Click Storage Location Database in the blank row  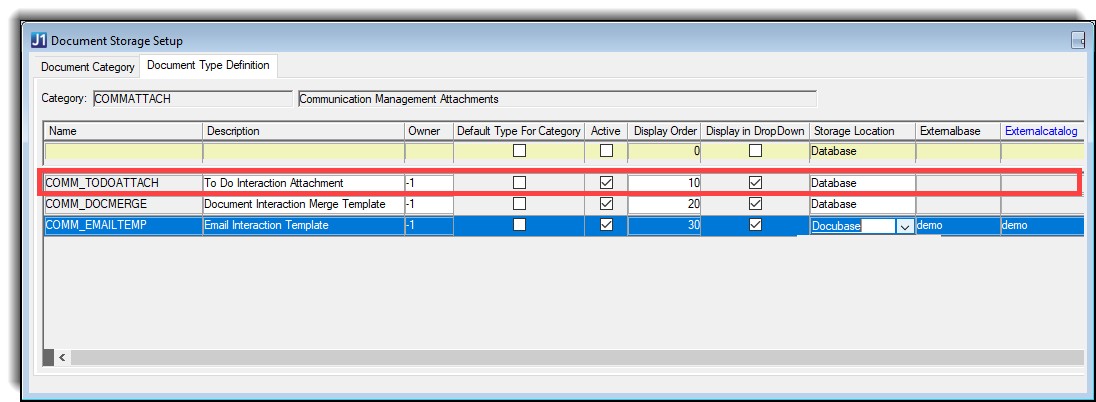tap(862, 150)
